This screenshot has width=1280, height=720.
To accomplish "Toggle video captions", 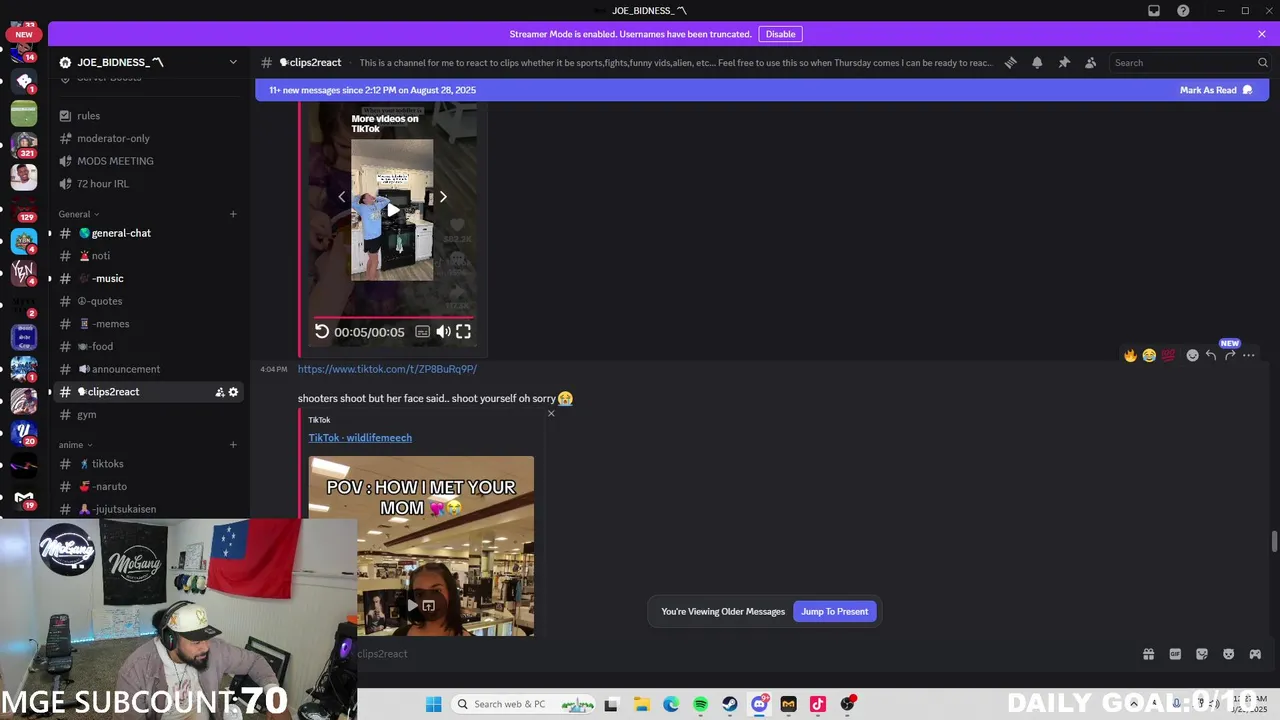I will [x=422, y=332].
